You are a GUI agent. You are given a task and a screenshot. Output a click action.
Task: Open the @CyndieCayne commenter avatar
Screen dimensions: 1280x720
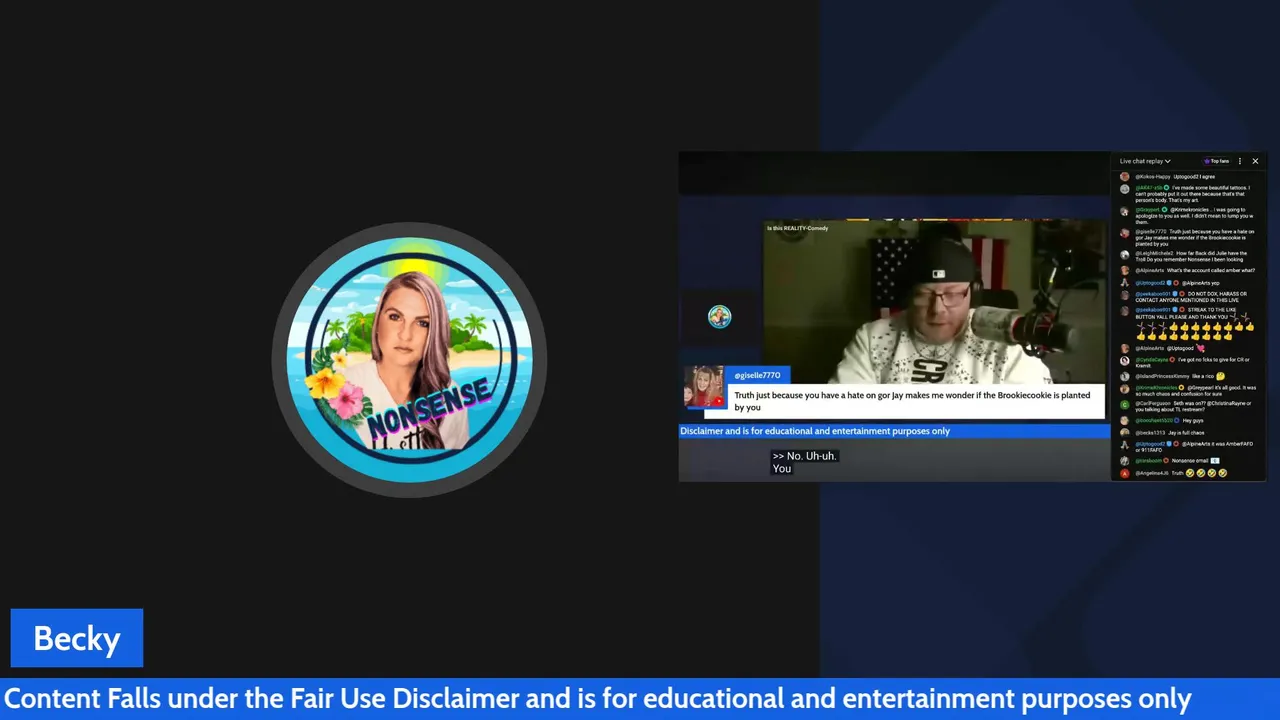point(1125,361)
